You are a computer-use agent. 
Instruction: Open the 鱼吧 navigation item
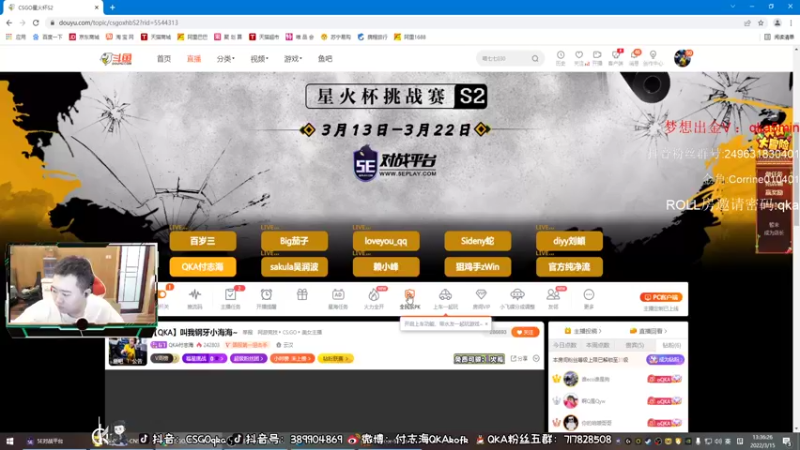pyautogui.click(x=325, y=59)
